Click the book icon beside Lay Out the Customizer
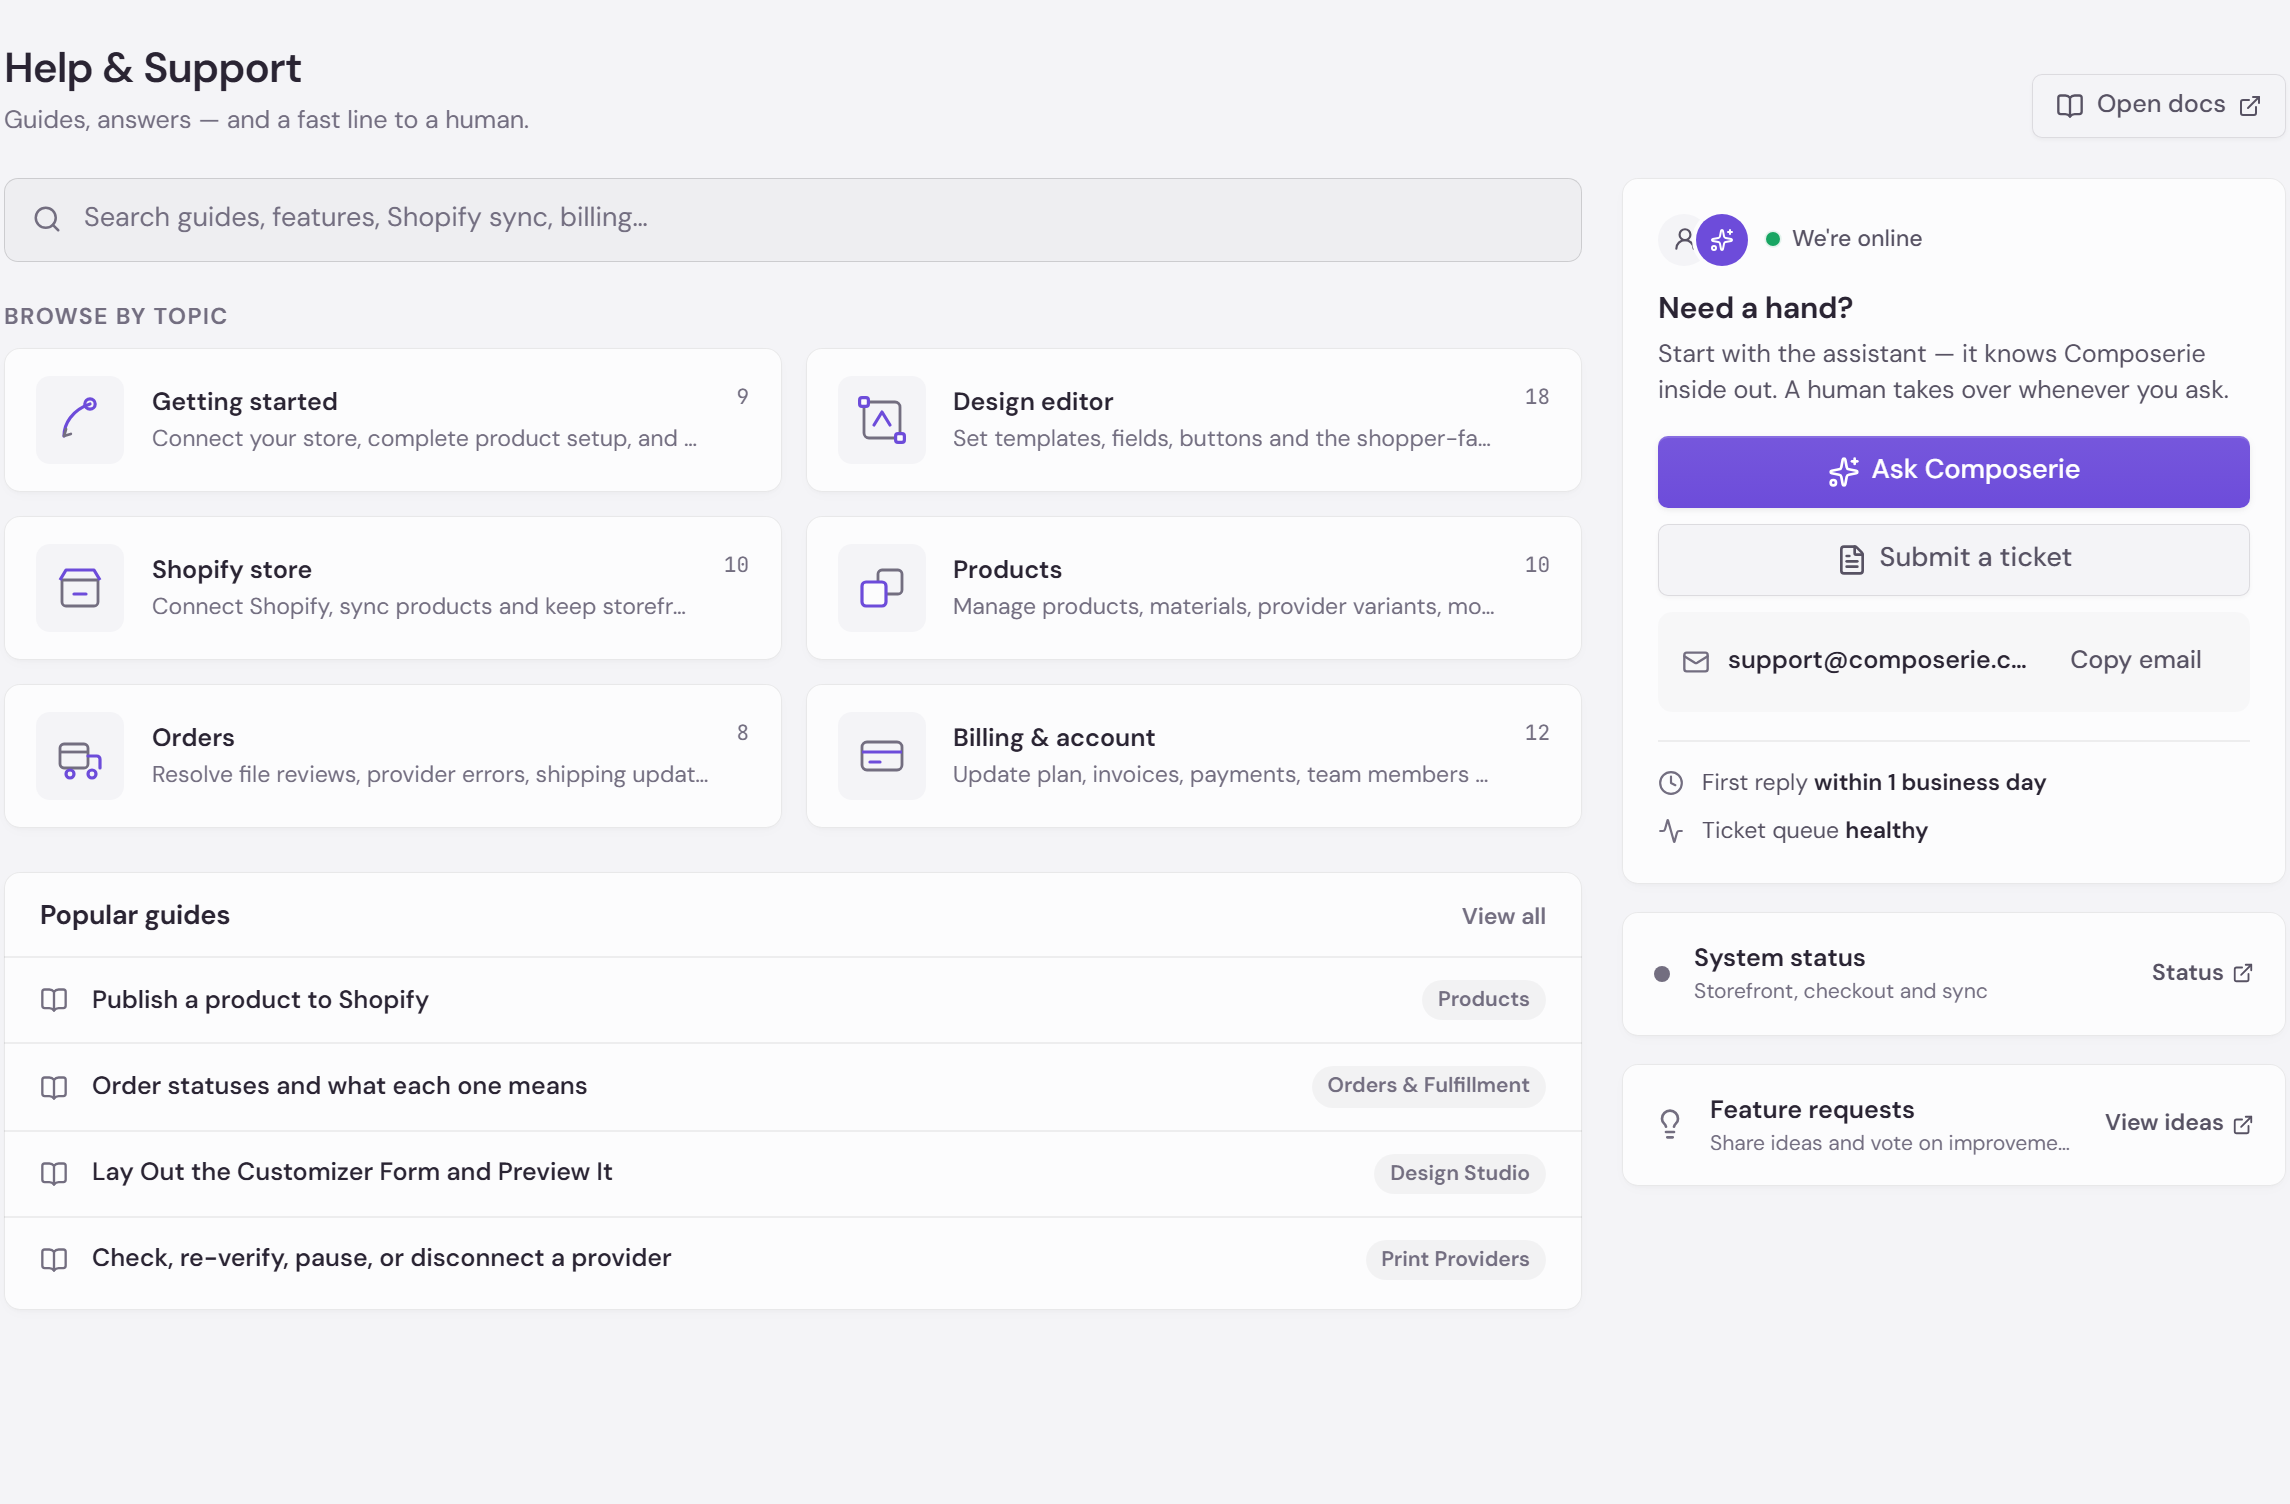 [x=54, y=1173]
